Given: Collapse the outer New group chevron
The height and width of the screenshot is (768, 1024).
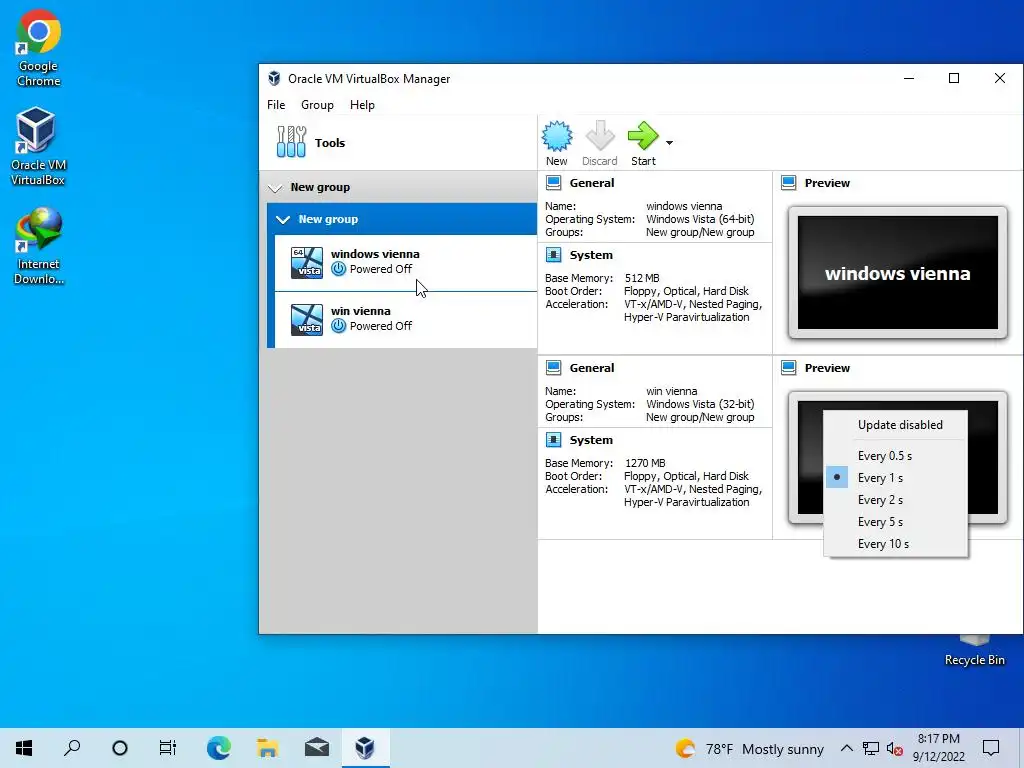Looking at the screenshot, I should point(275,188).
